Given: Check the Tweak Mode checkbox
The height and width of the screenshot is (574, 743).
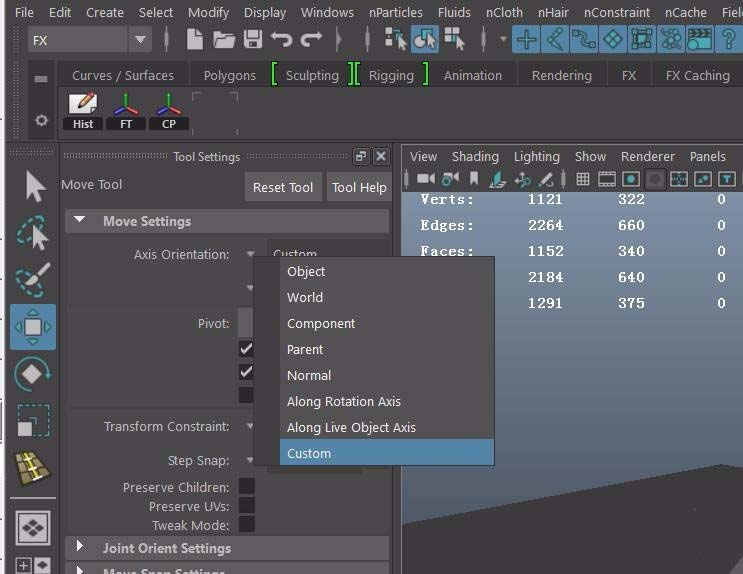Looking at the screenshot, I should (x=246, y=525).
